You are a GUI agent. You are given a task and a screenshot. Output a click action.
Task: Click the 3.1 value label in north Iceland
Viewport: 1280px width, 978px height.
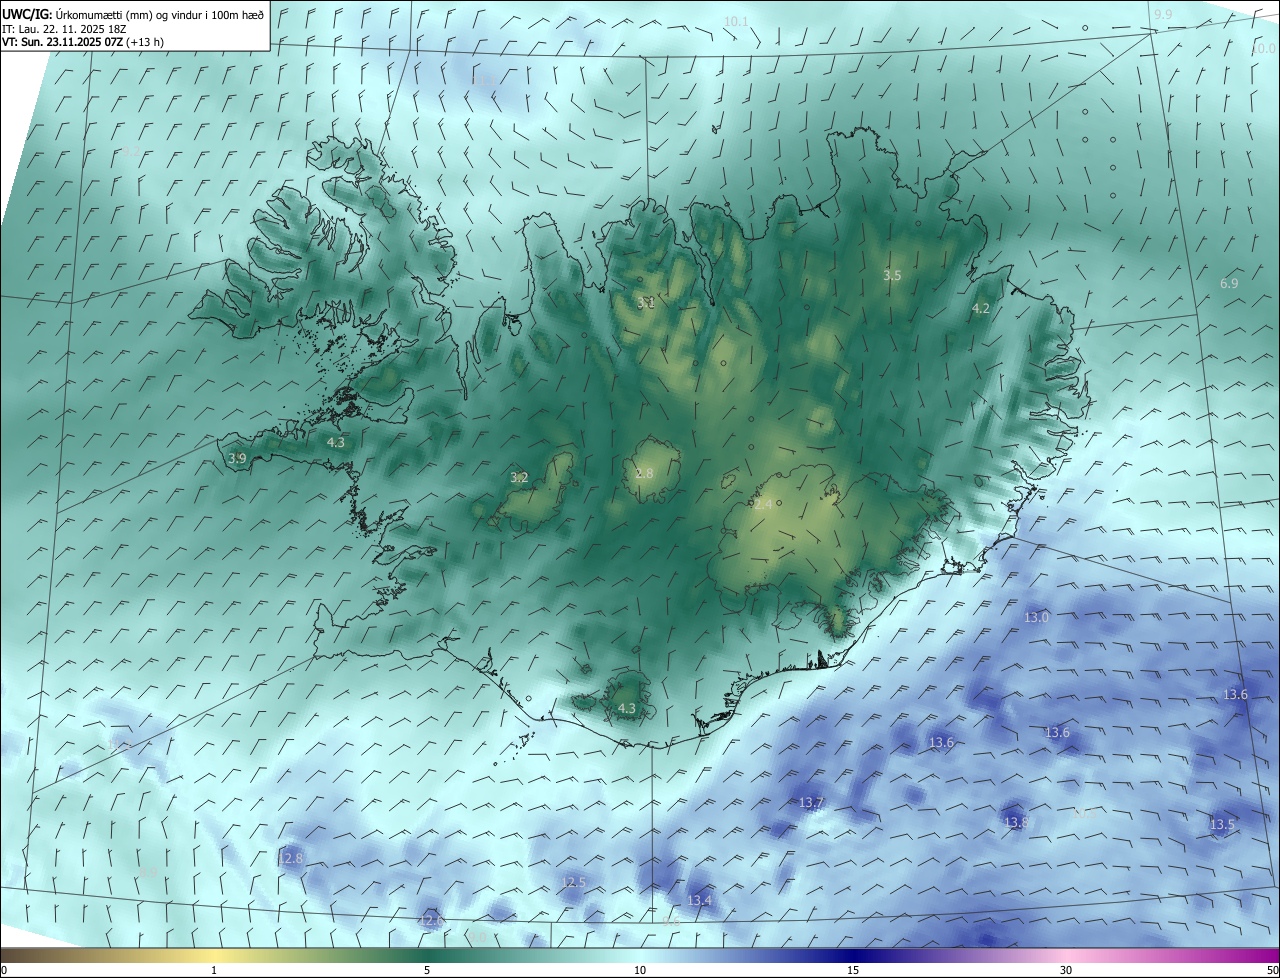pyautogui.click(x=646, y=302)
